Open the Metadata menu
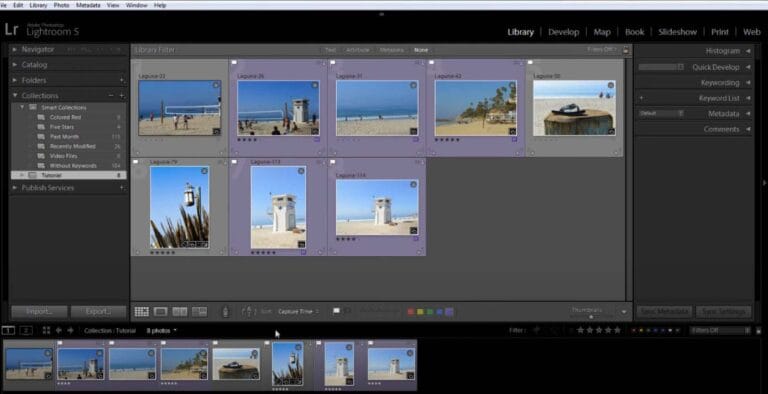Viewport: 768px width, 394px height. (x=88, y=5)
